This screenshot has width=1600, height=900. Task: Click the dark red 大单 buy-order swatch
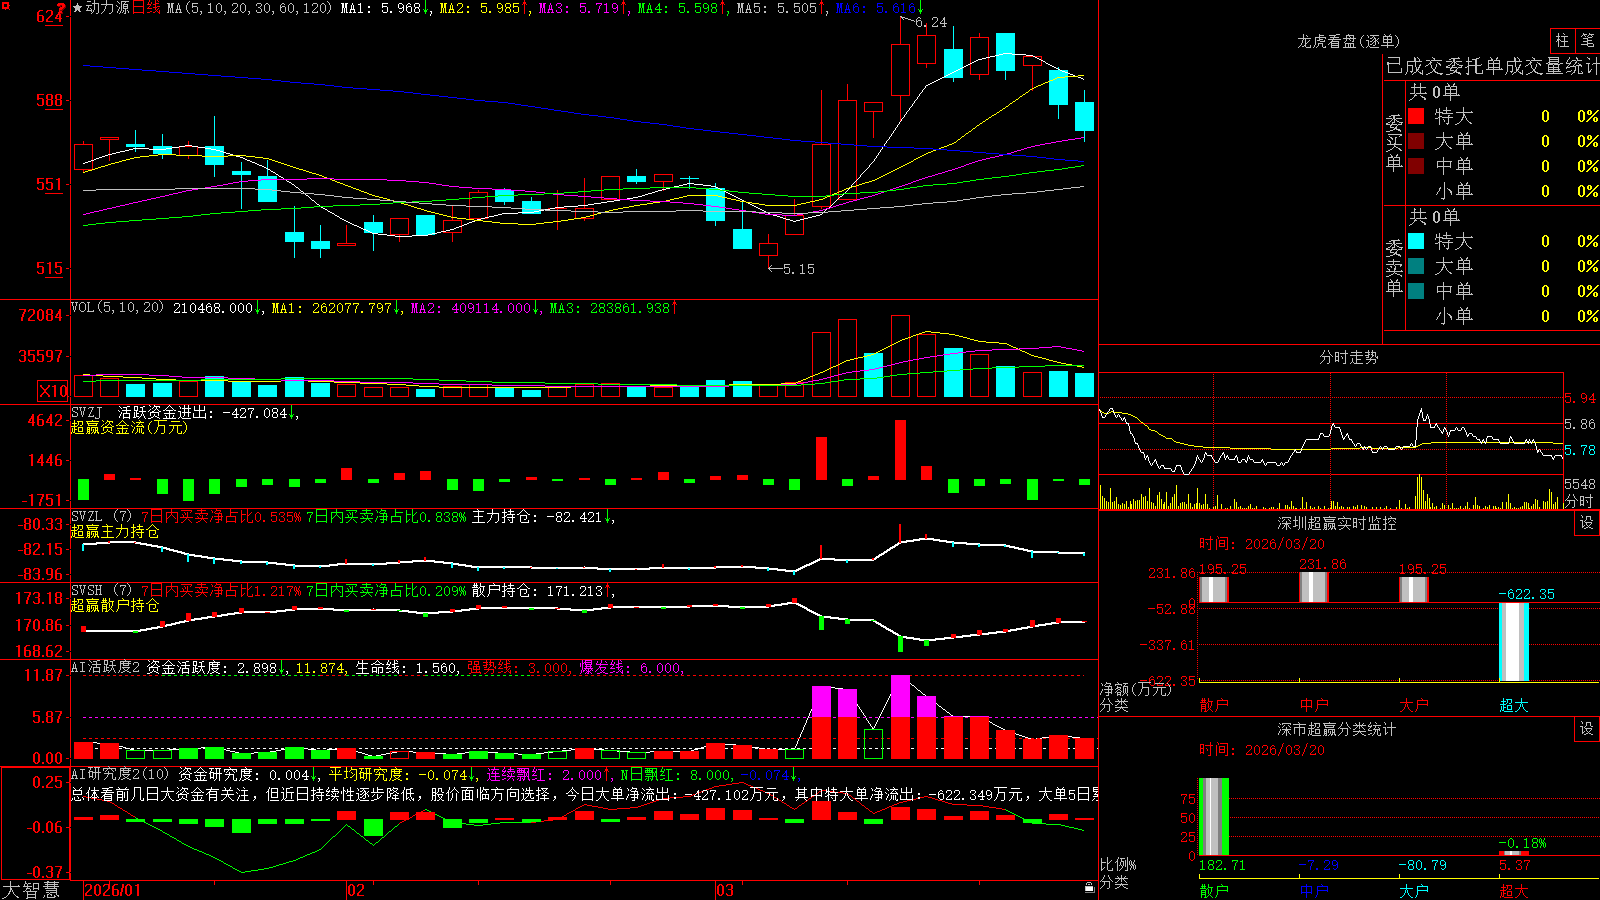[1416, 141]
